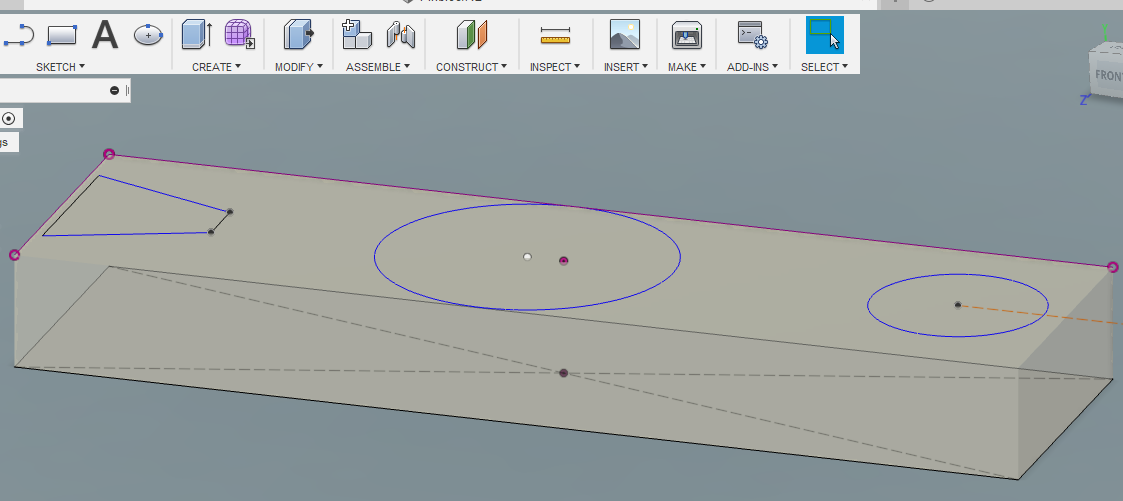Expand the ADD-INS dropdown menu

[753, 67]
